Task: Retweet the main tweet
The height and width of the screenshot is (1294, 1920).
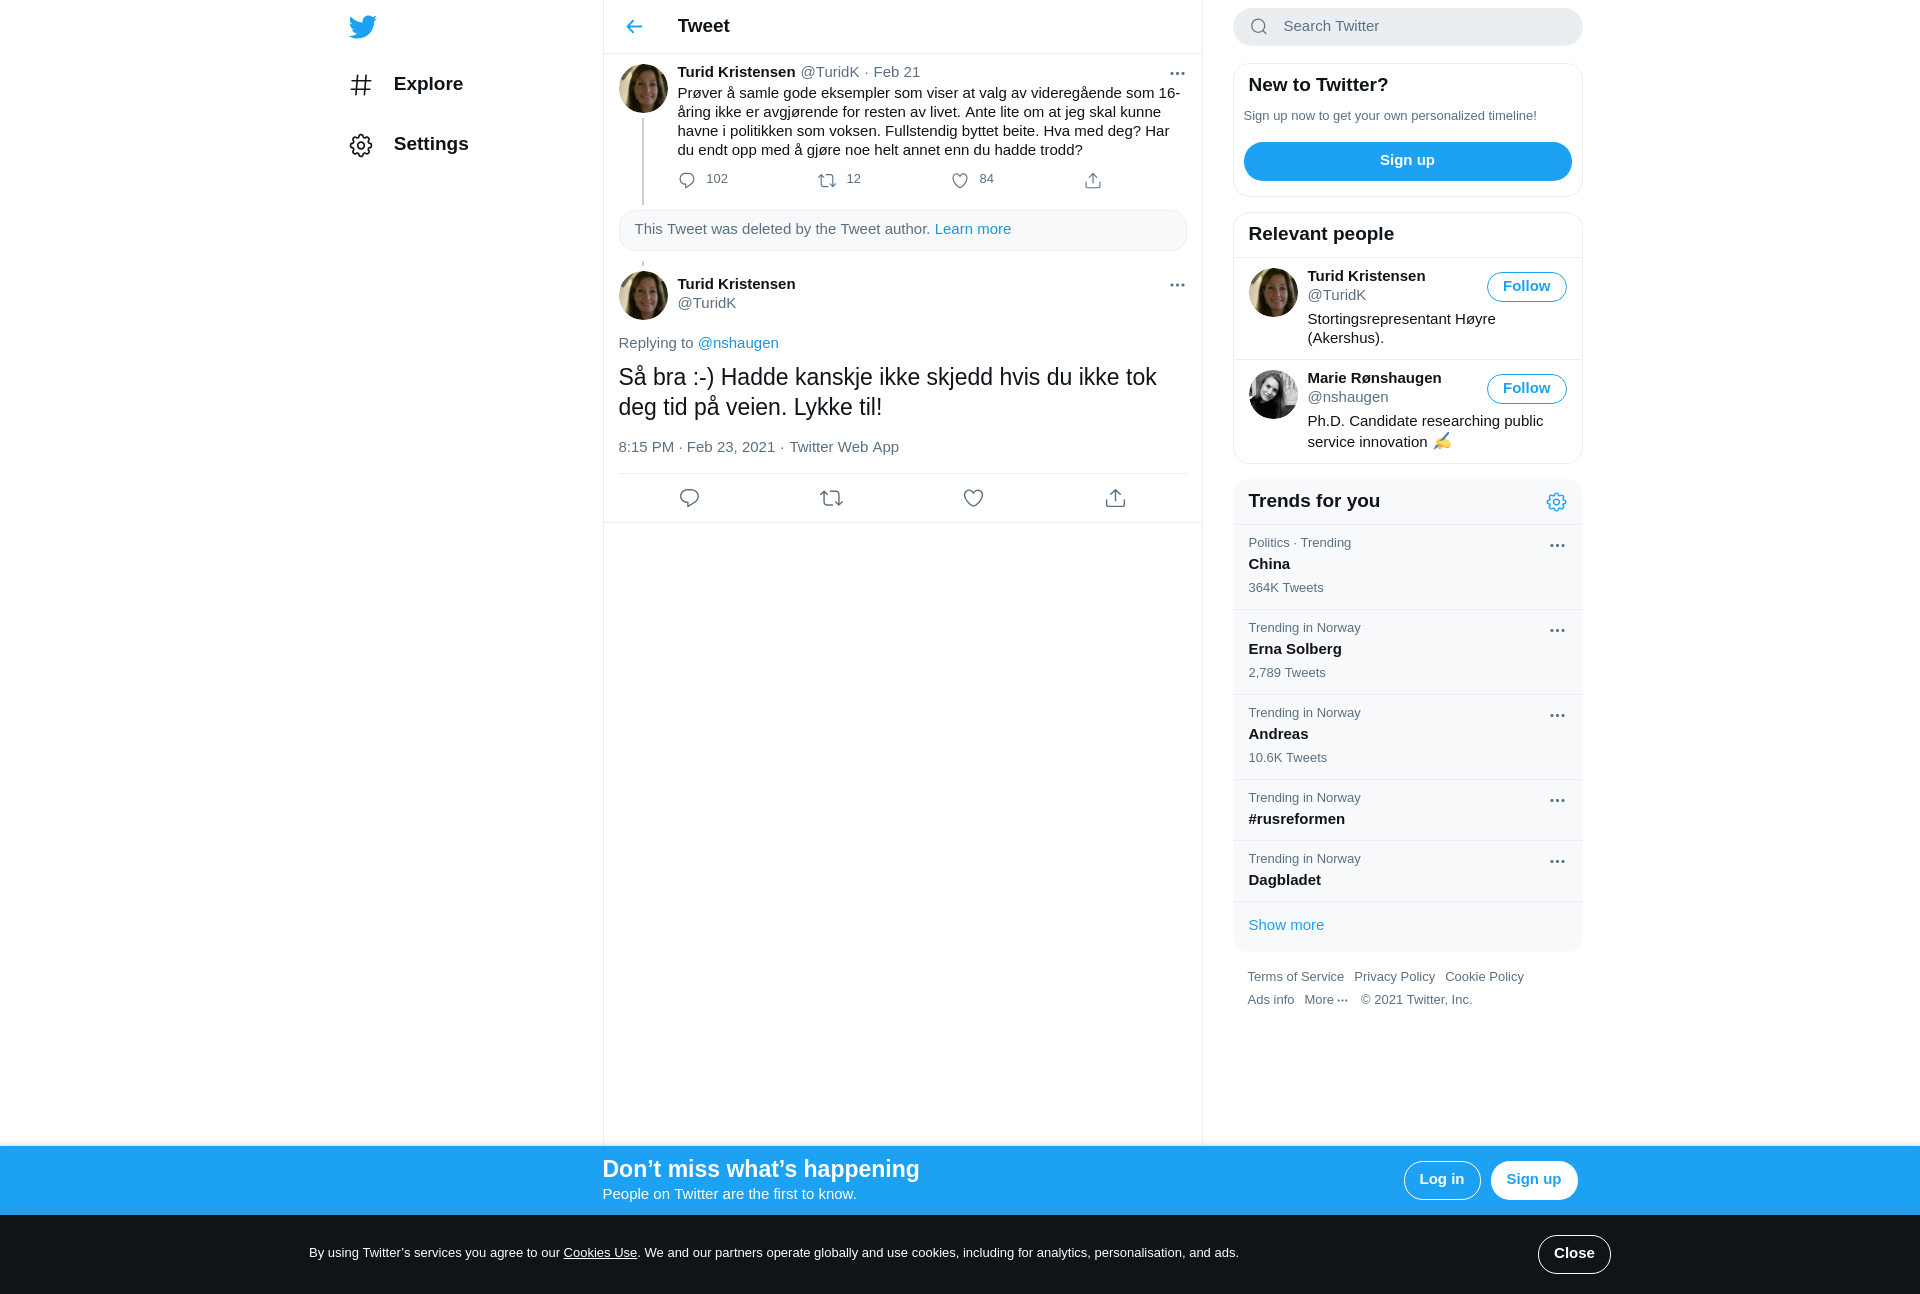Action: [x=831, y=498]
